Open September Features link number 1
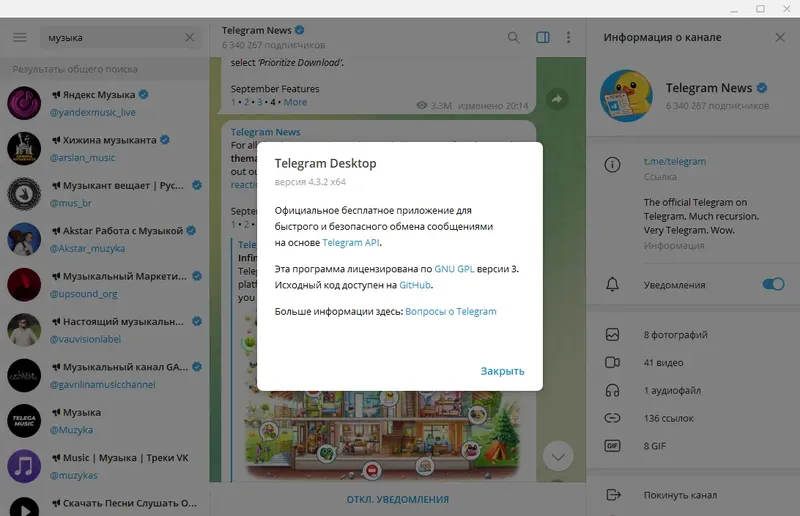This screenshot has height=516, width=800. pos(233,102)
